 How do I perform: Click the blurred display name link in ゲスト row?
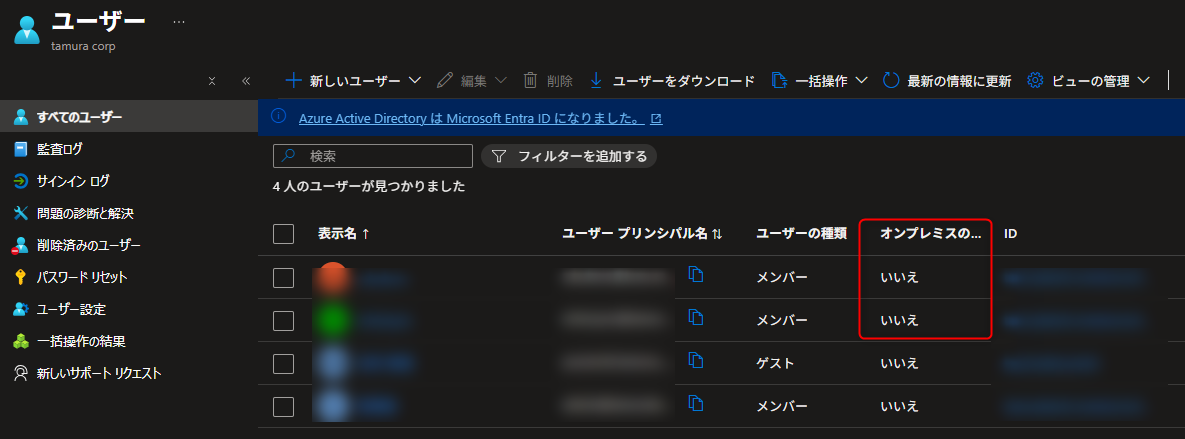coord(385,364)
